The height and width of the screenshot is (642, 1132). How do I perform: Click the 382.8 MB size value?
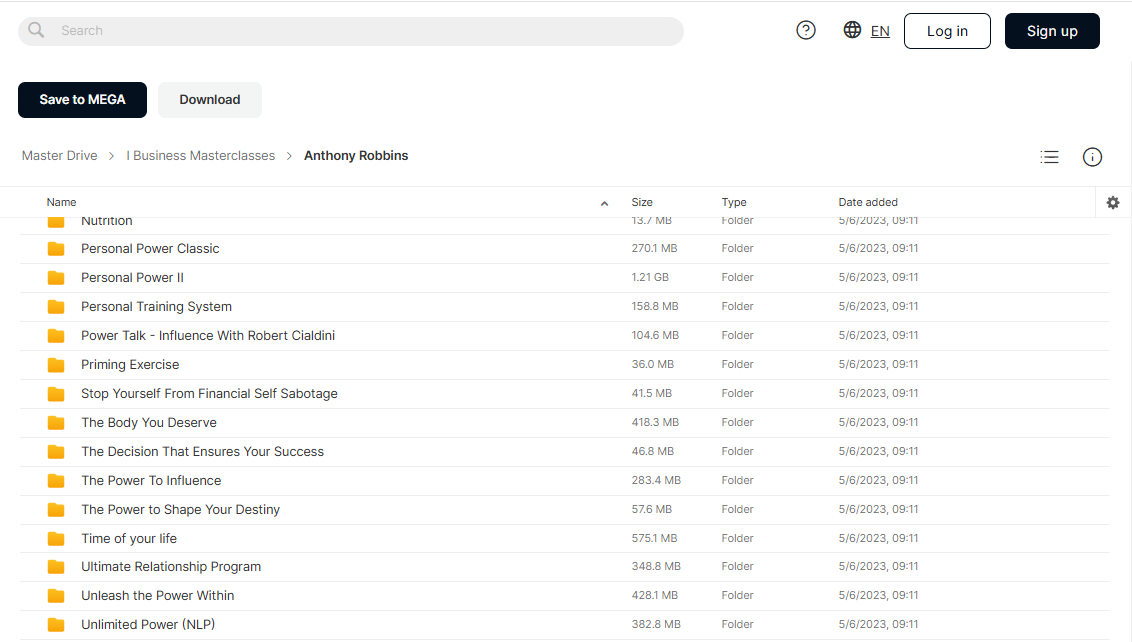click(656, 624)
